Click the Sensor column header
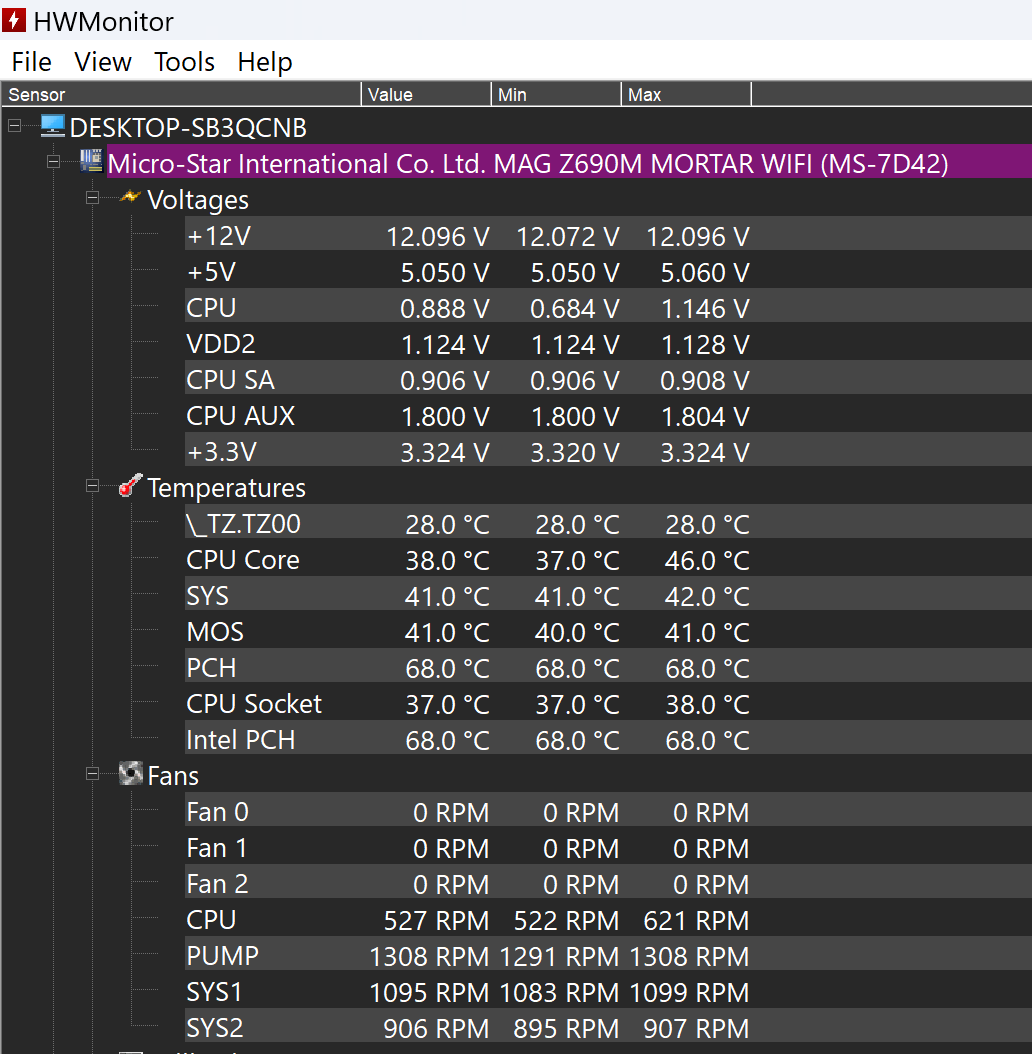 [x=181, y=95]
